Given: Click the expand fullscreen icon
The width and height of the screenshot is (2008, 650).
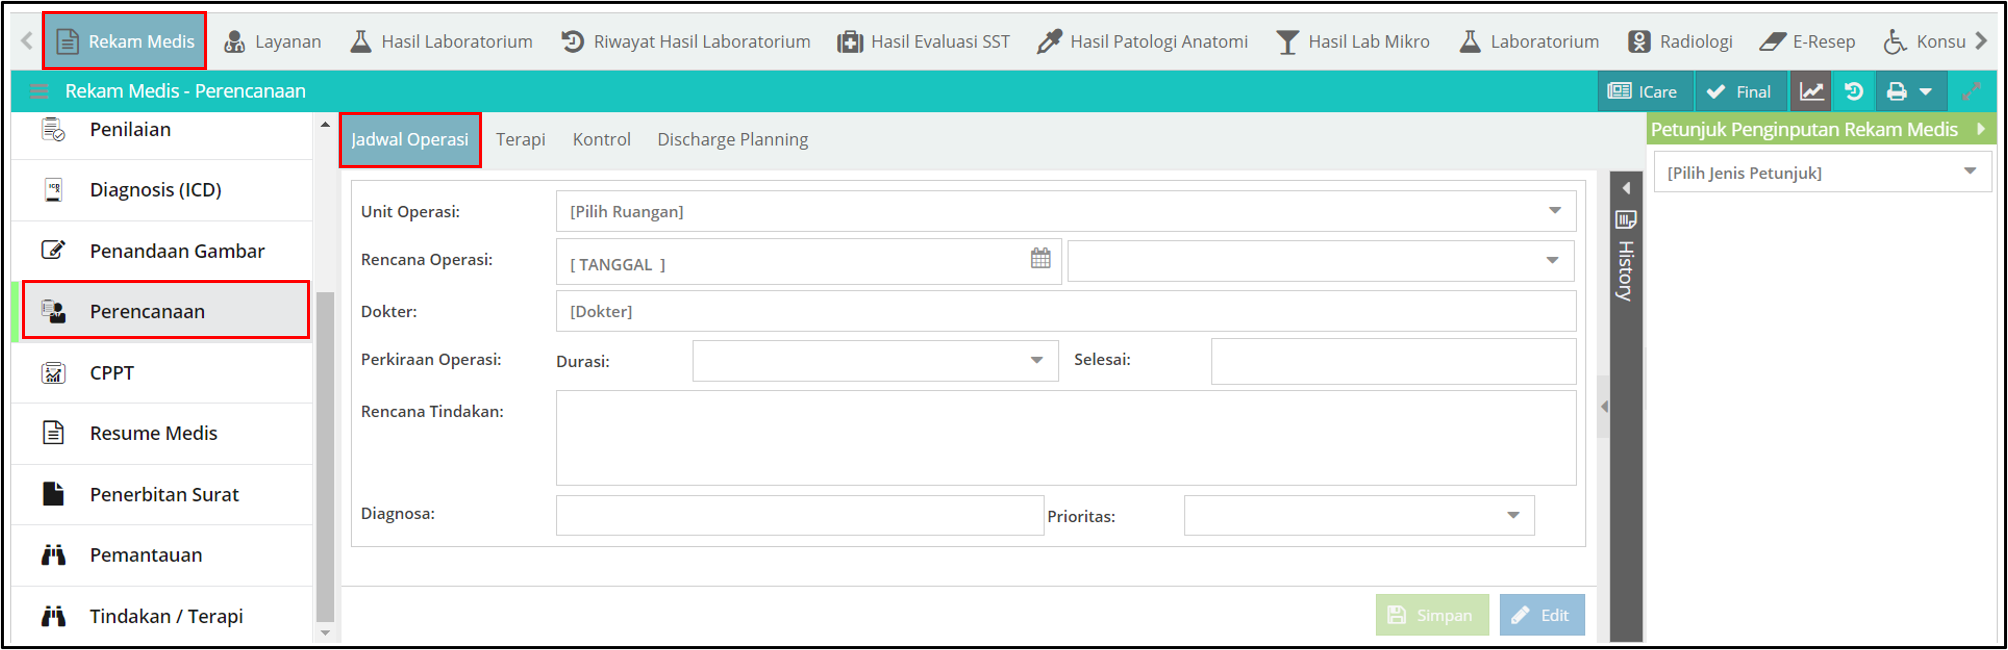Looking at the screenshot, I should (x=1972, y=91).
